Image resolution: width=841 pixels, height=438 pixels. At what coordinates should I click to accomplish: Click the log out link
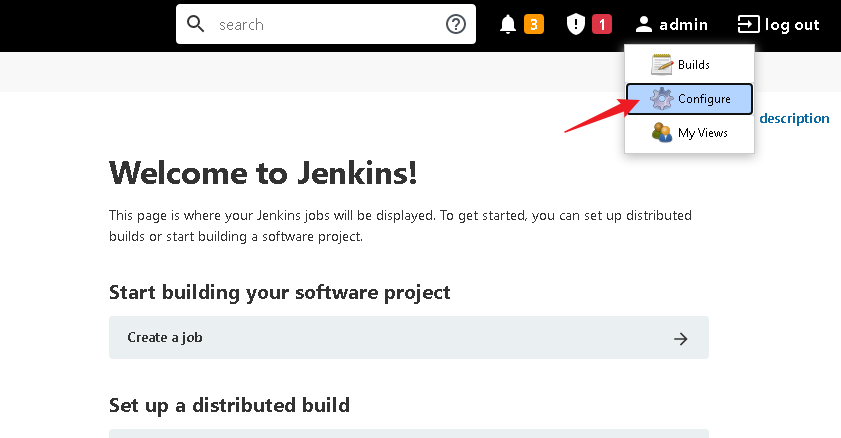tap(779, 25)
